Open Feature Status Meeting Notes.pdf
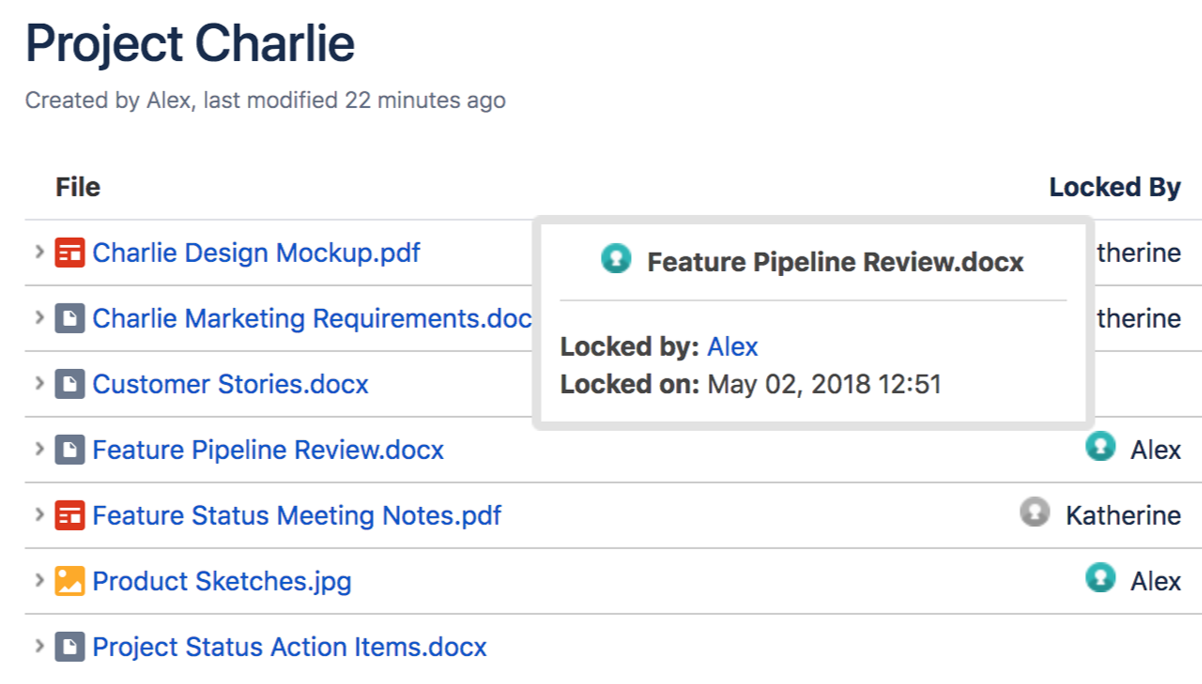1202x684 pixels. pos(297,516)
